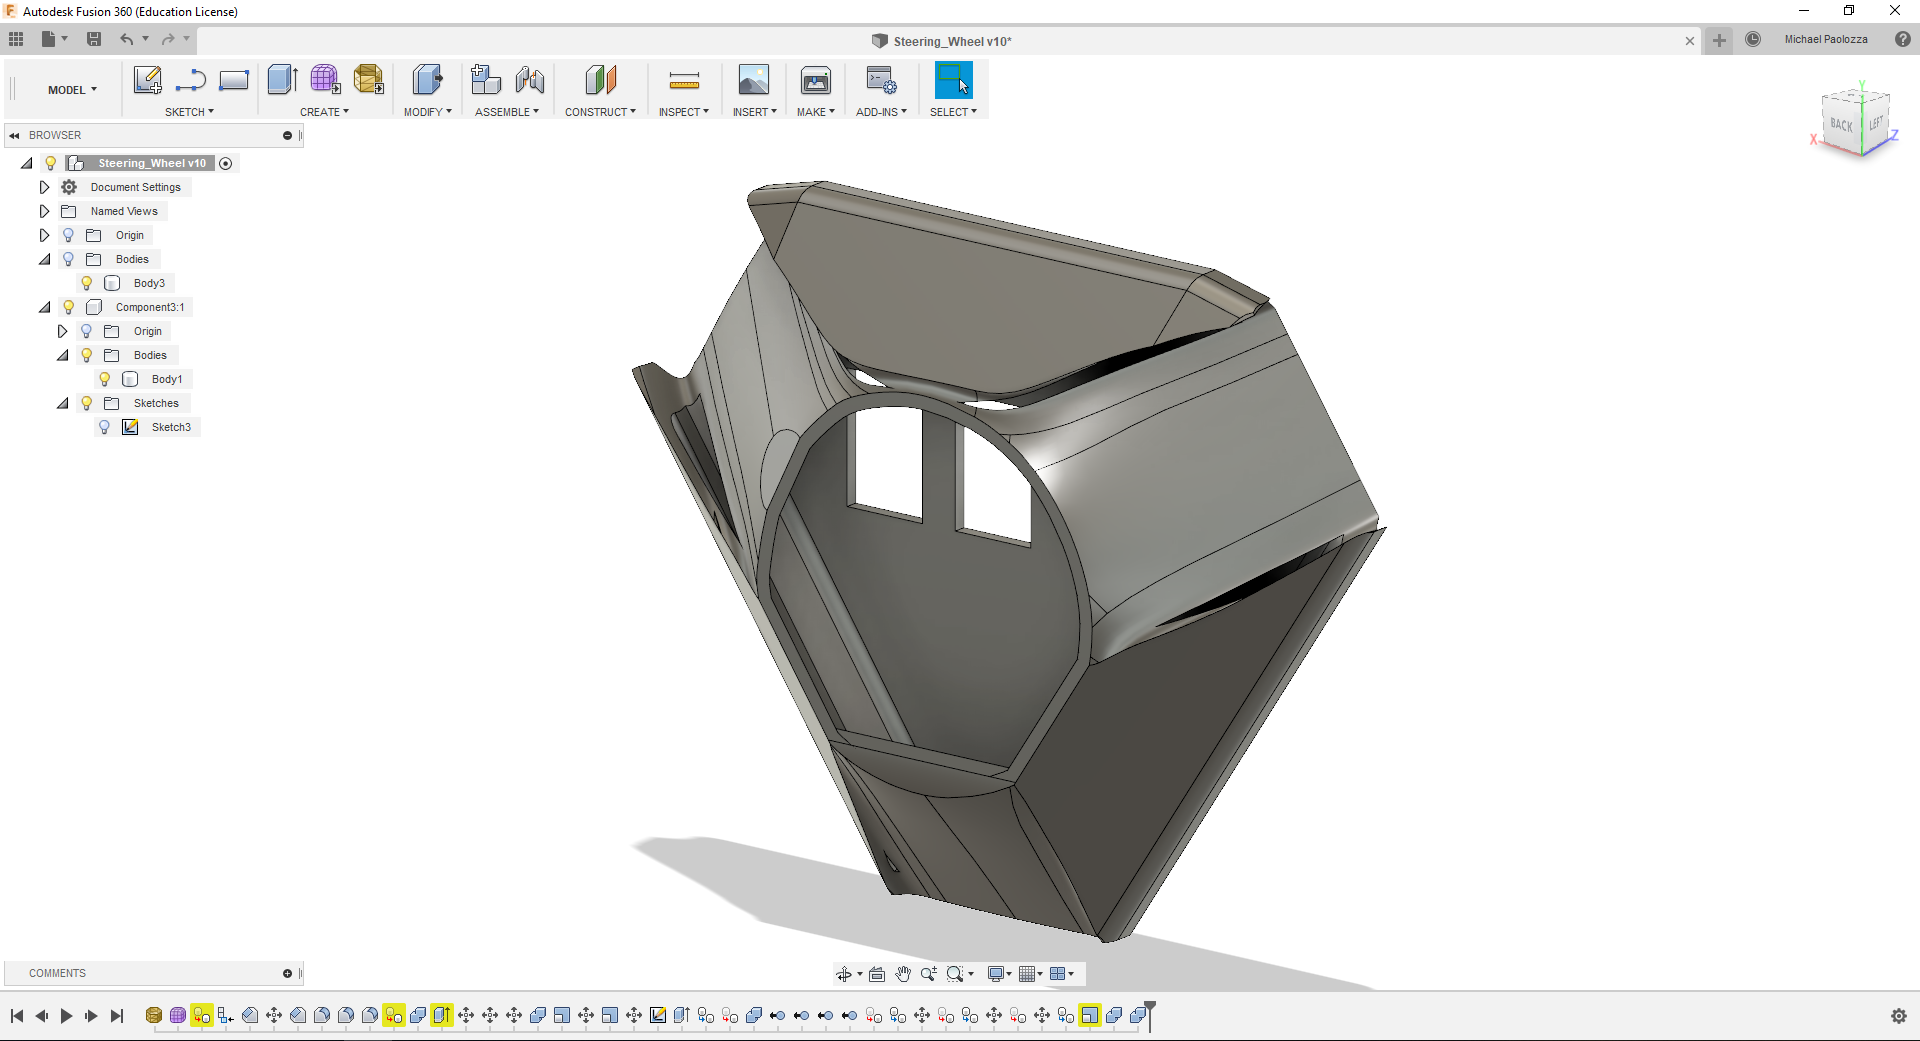Click the timeline end marker
Viewport: 1920px width, 1041px height.
coord(1150,1014)
